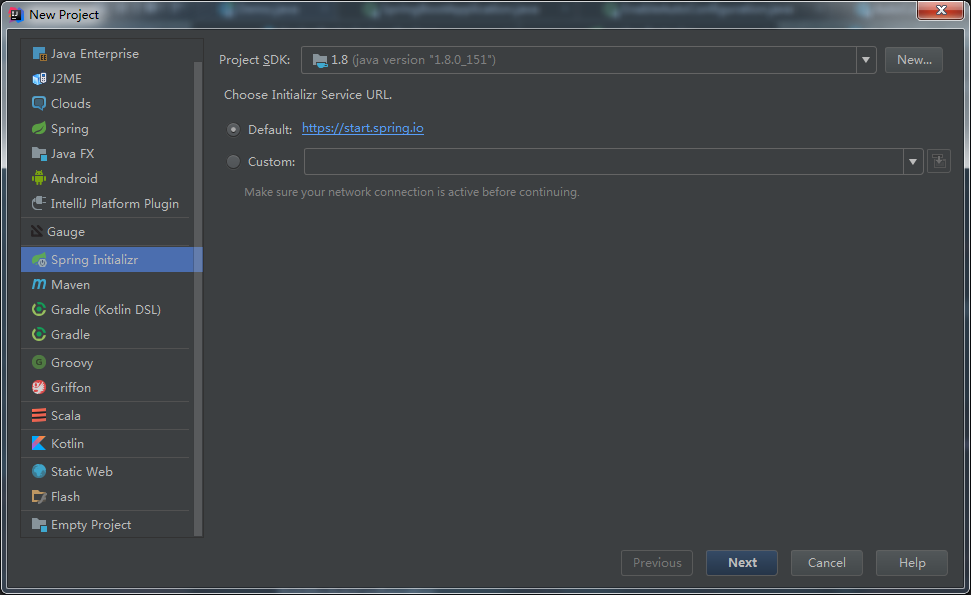This screenshot has width=971, height=595.
Task: Select Java Enterprise project type
Action: (x=108, y=54)
